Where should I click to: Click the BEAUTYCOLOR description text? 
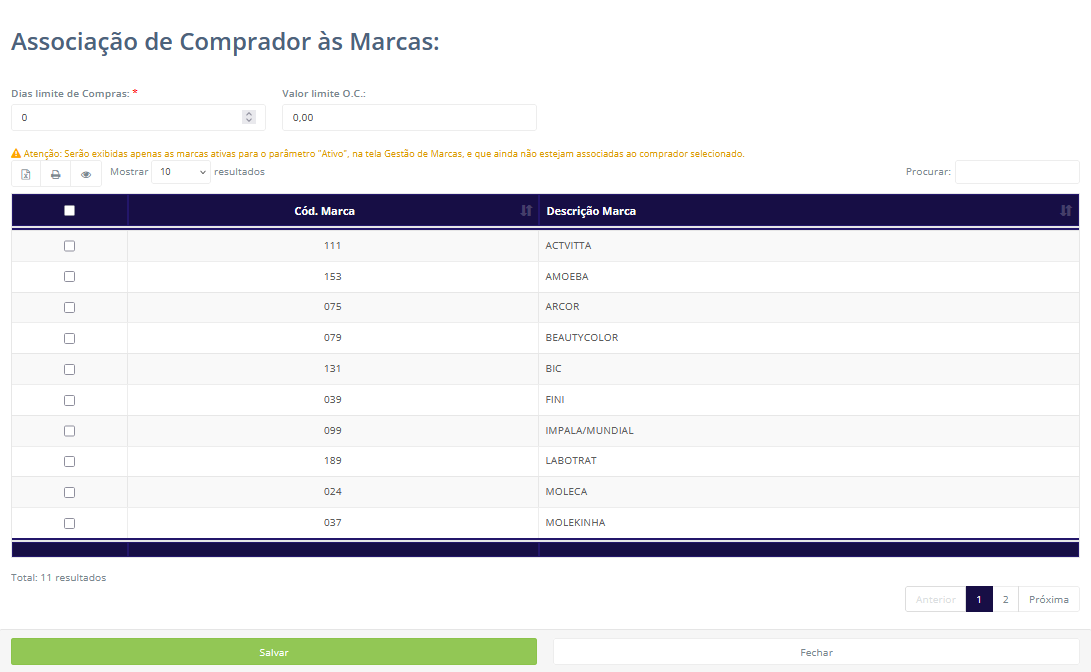click(x=582, y=337)
